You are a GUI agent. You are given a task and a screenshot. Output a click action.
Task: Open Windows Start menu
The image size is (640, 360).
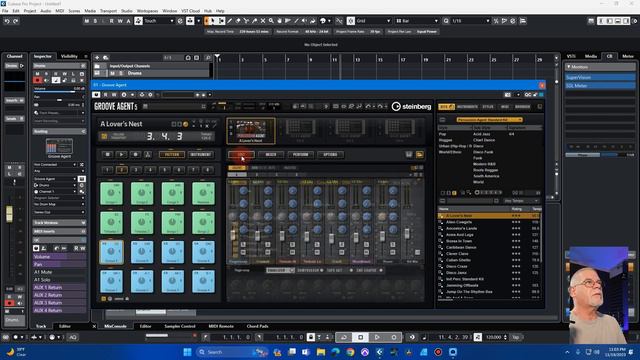coord(187,352)
